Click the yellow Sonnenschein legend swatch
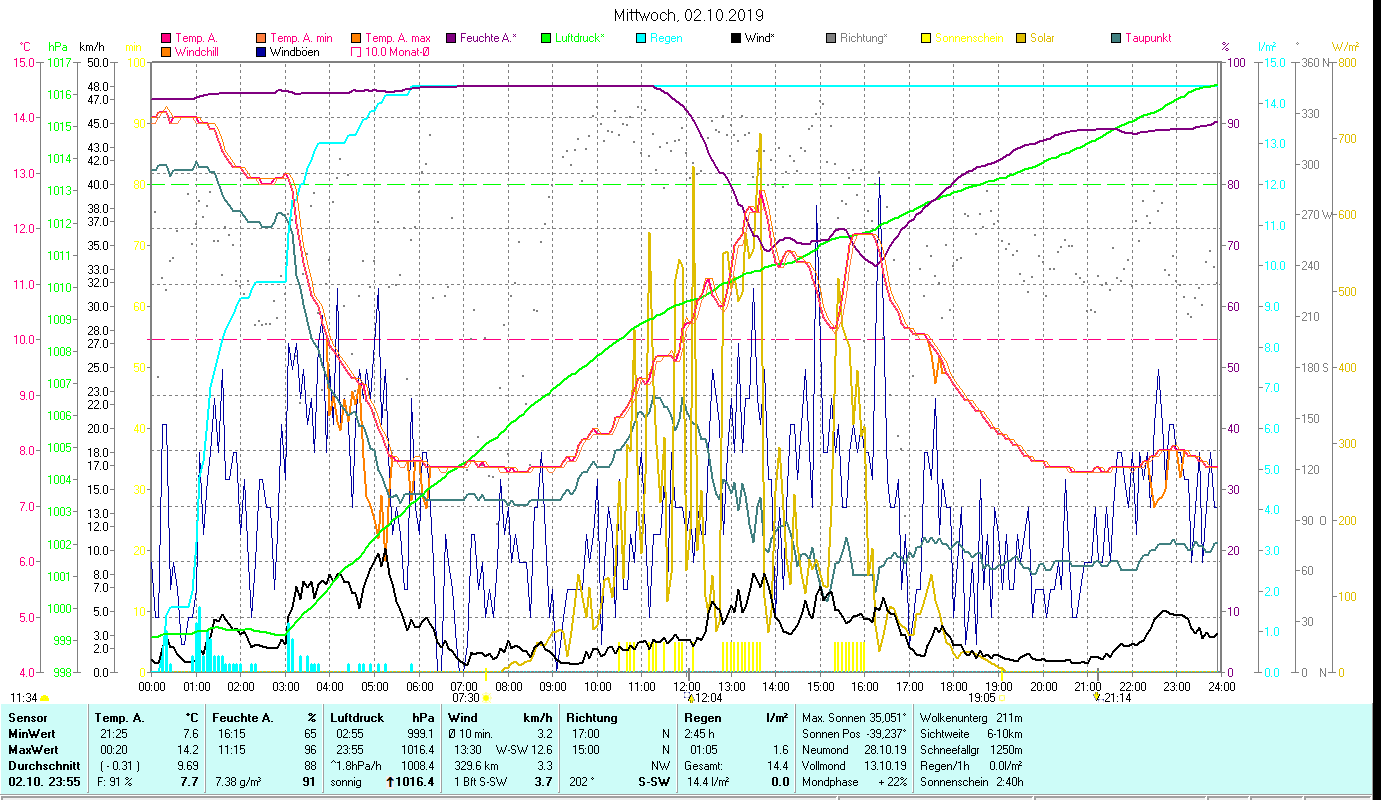 [926, 38]
